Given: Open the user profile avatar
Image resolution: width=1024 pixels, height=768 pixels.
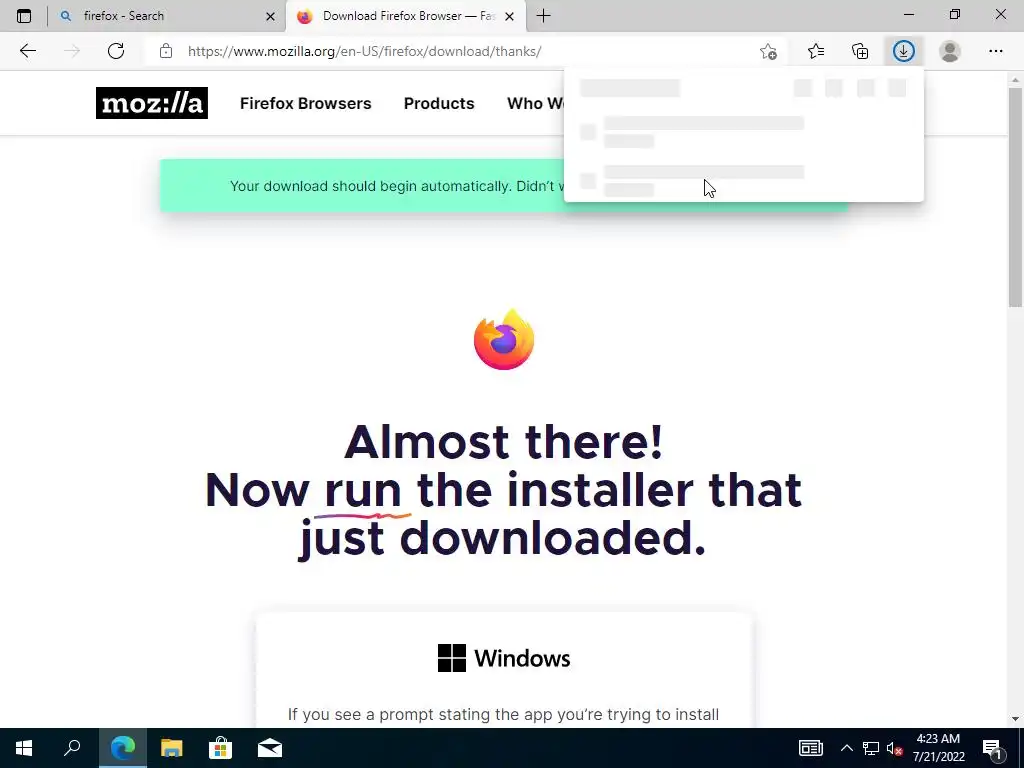Looking at the screenshot, I should coord(950,51).
